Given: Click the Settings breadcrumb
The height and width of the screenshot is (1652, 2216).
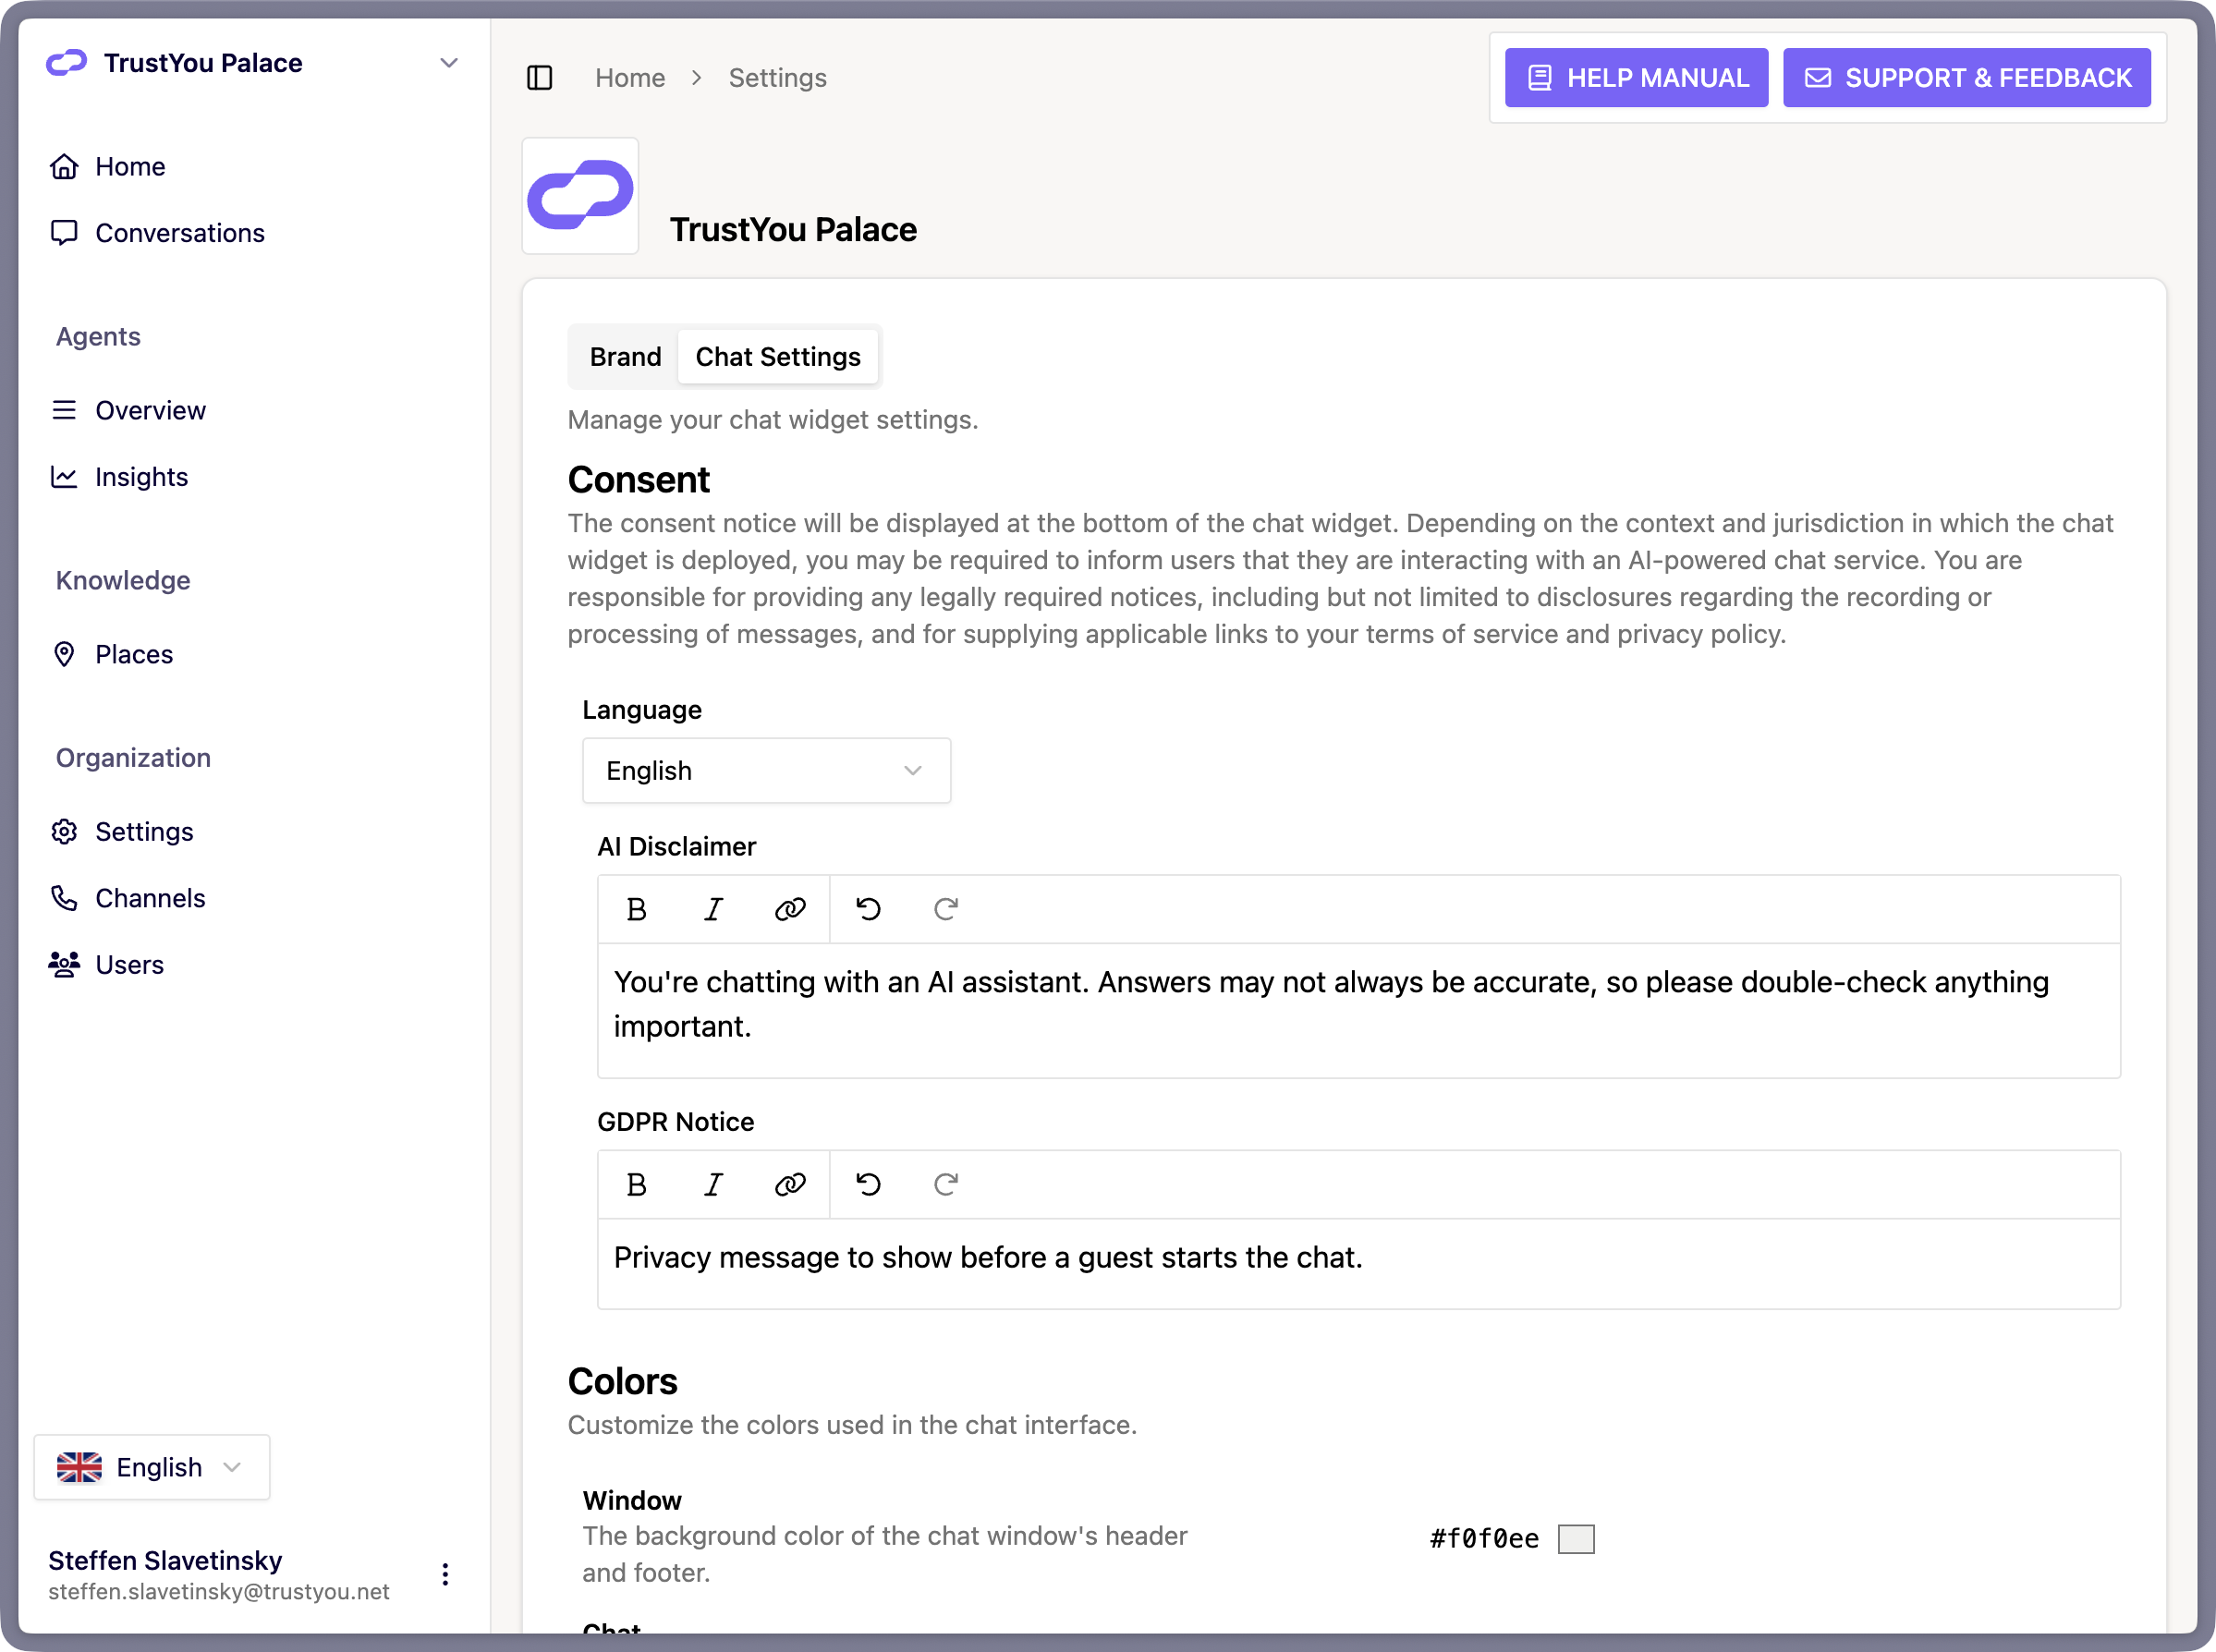Looking at the screenshot, I should [x=778, y=78].
